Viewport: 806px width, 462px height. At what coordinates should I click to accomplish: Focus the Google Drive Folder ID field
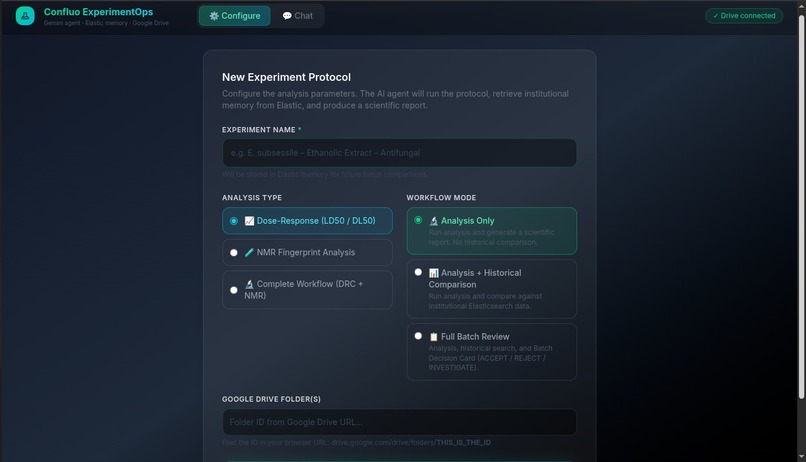click(x=399, y=422)
